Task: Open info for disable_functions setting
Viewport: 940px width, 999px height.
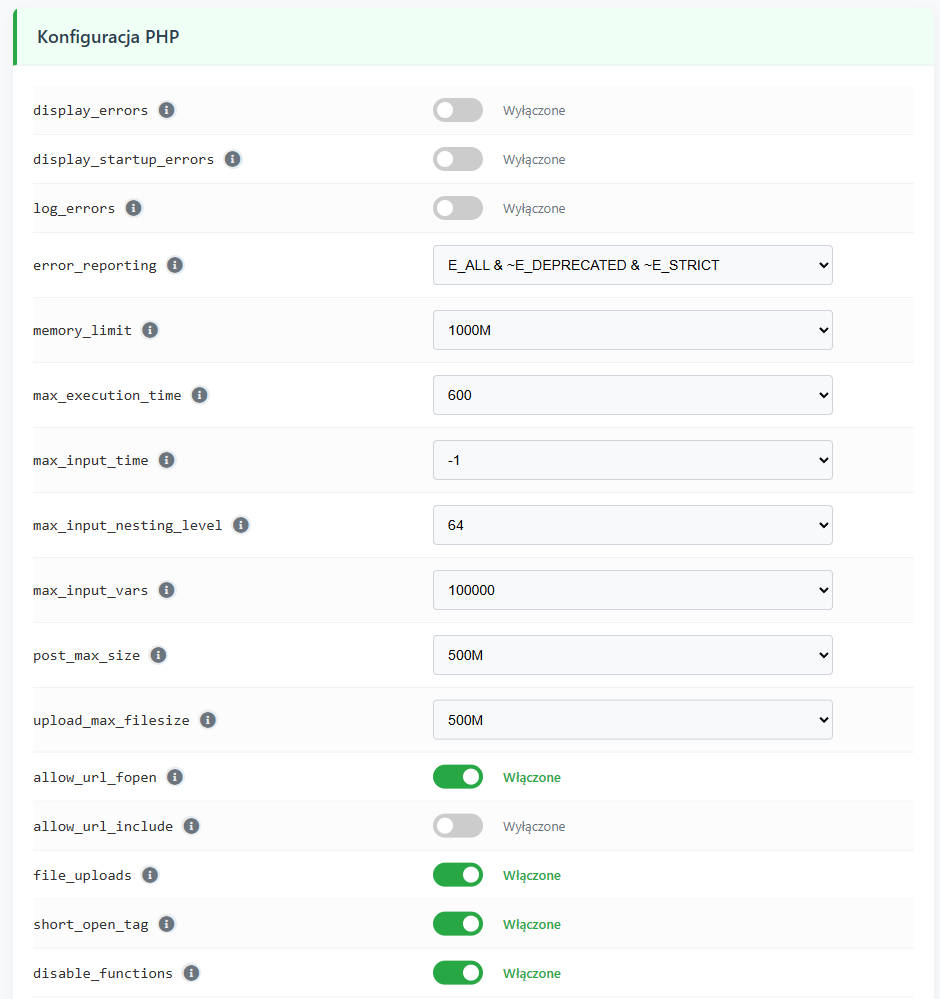Action: [x=190, y=972]
